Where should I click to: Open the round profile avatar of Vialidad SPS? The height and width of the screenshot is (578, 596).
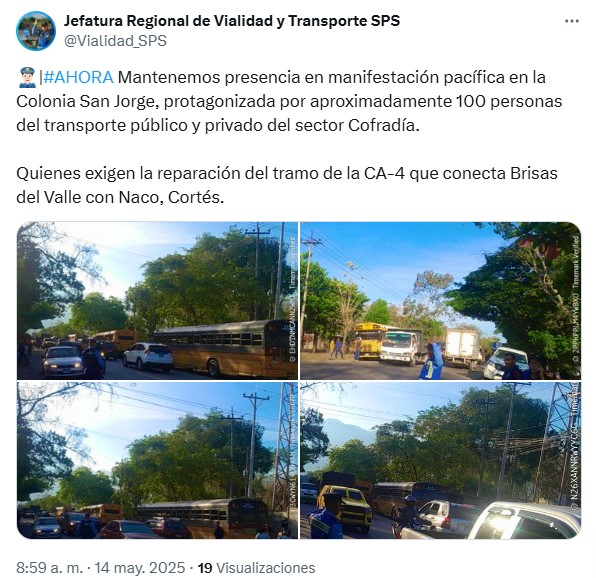pos(36,31)
